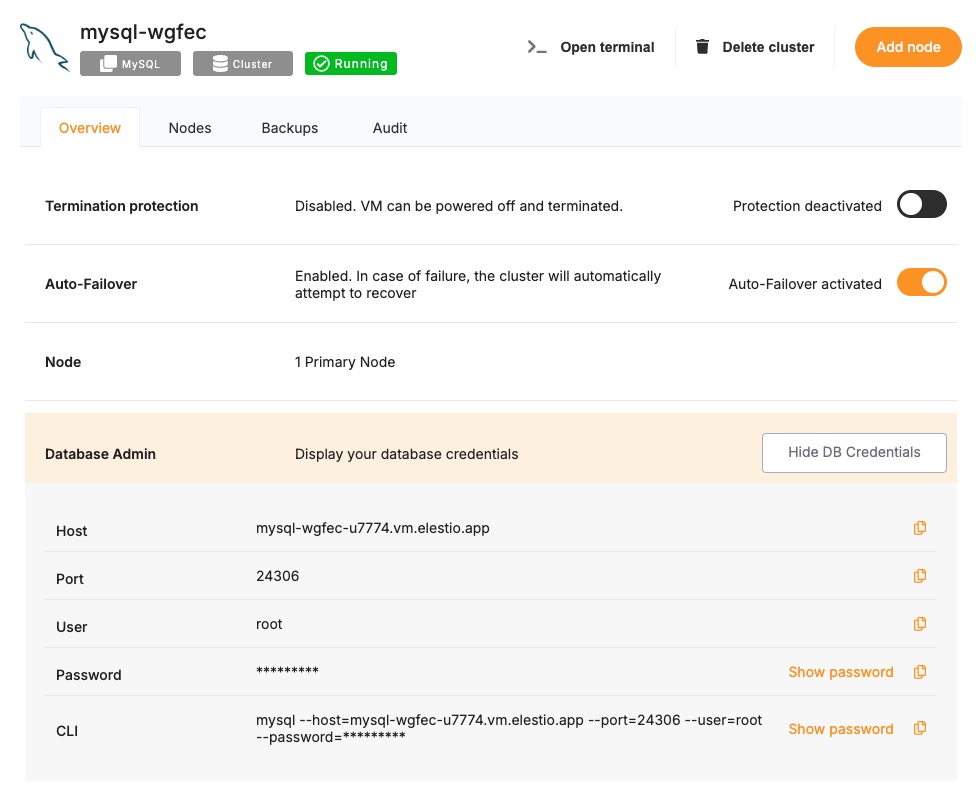Show password in the CLI row
This screenshot has width=979, height=792.
pyautogui.click(x=840, y=729)
